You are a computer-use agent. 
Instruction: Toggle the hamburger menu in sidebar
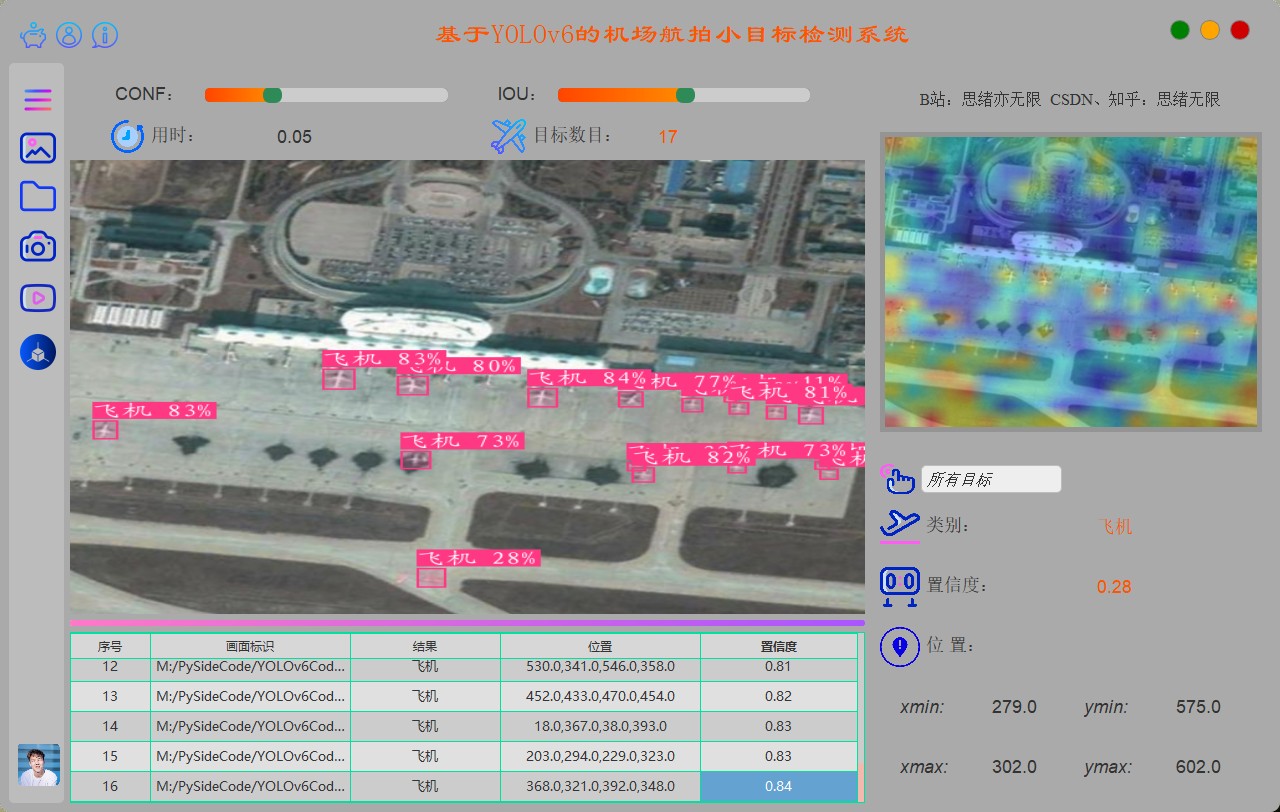38,100
